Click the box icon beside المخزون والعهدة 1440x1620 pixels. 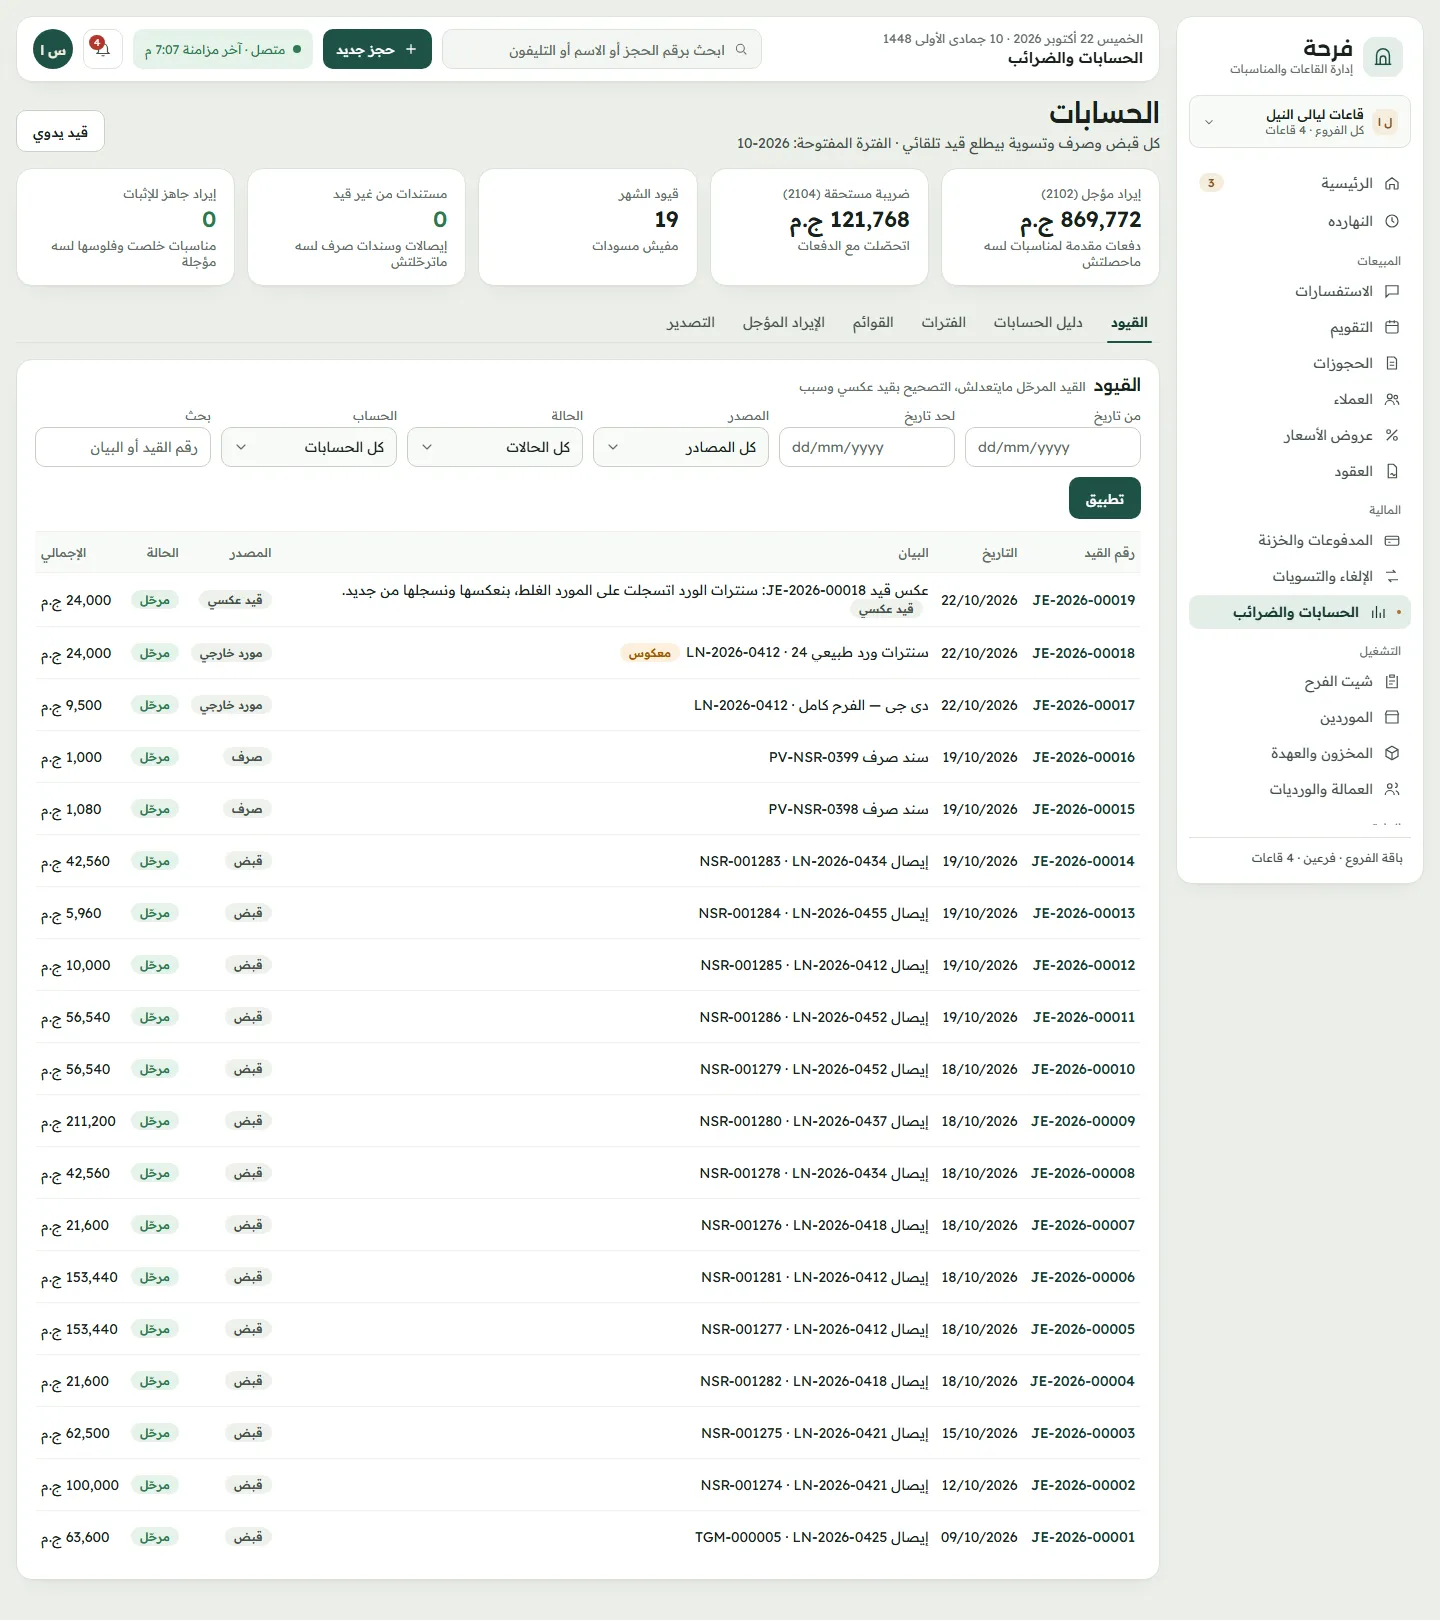[1392, 754]
